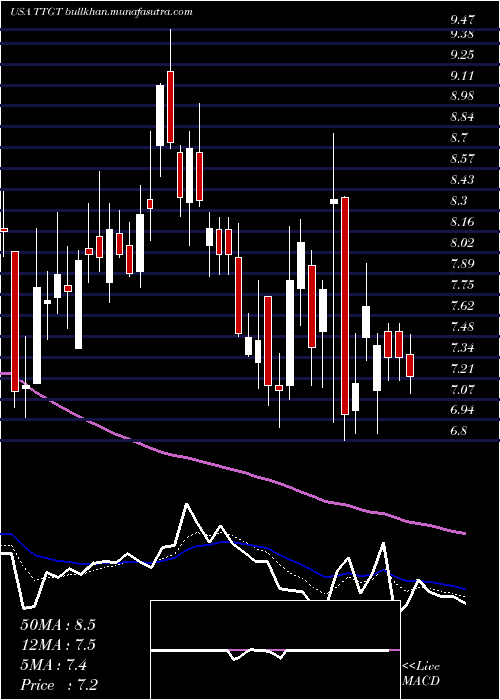Image resolution: width=500 pixels, height=700 pixels.
Task: Click the 8.7 price axis label
Action: [459, 138]
